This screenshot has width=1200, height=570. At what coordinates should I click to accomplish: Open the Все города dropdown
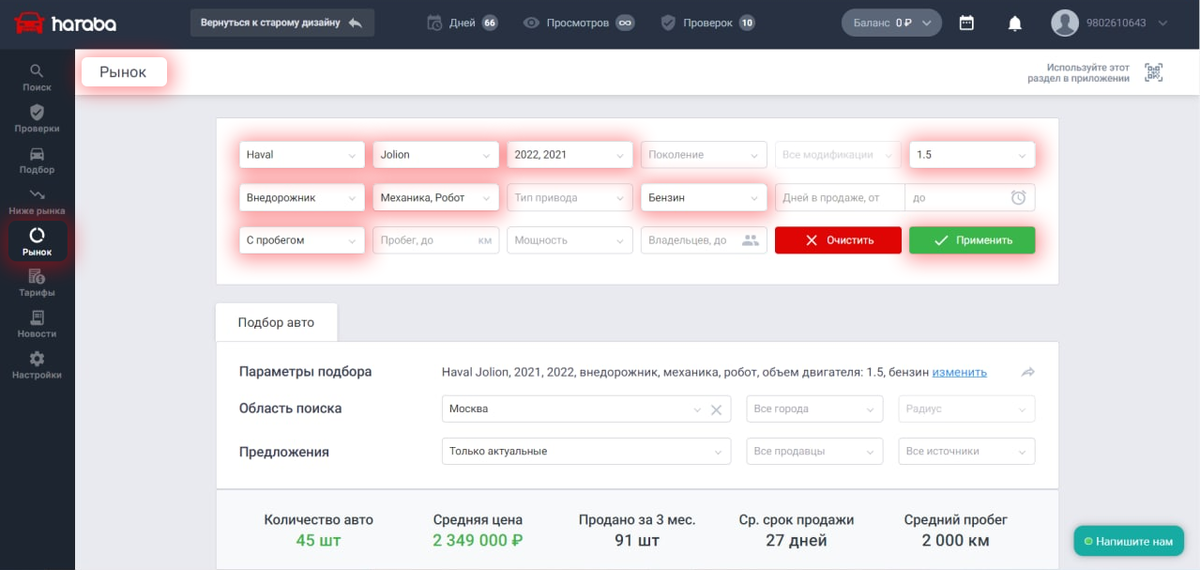coord(815,409)
